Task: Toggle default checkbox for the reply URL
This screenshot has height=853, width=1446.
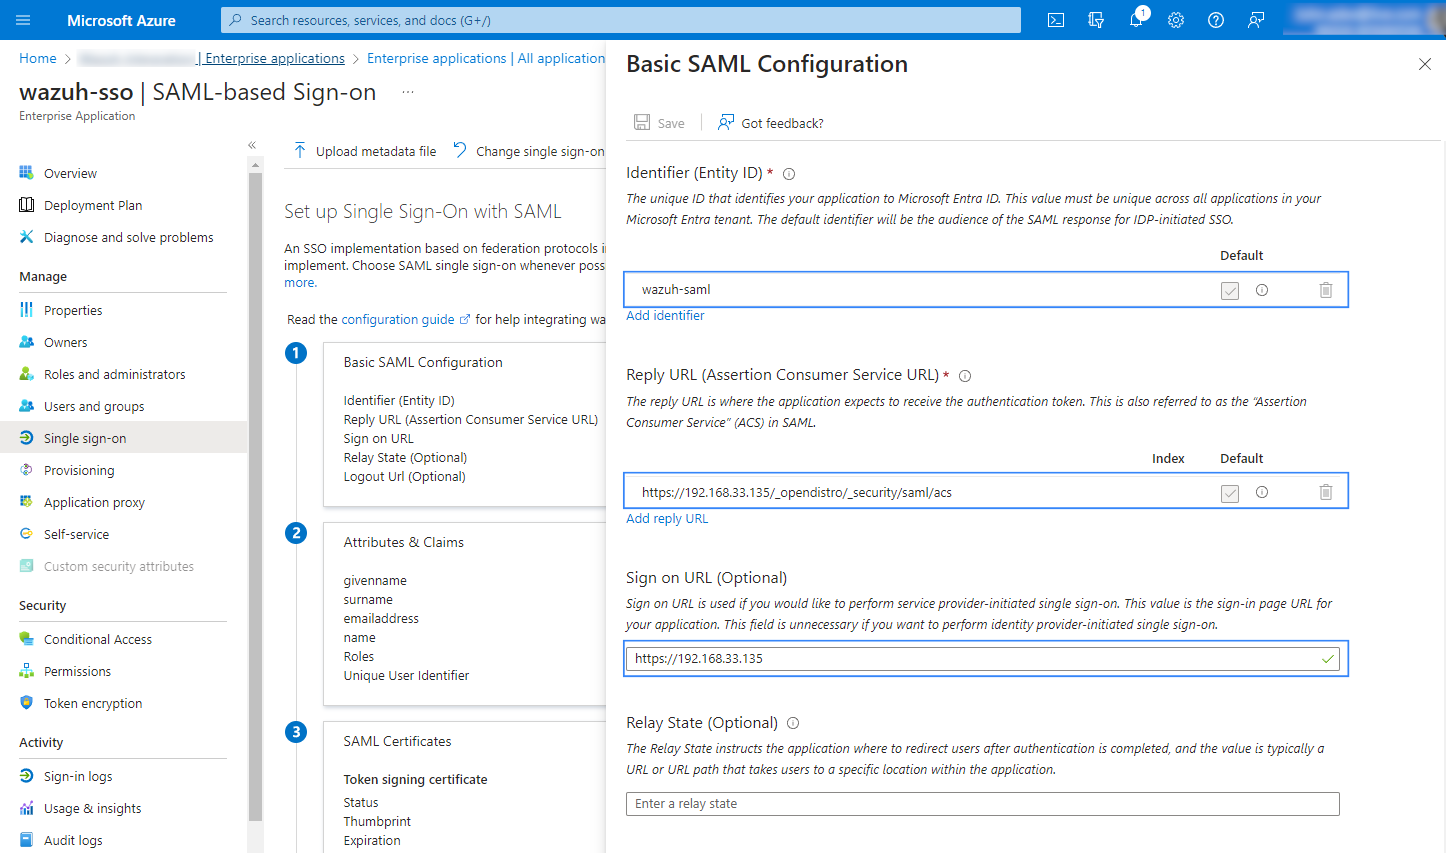Action: tap(1230, 493)
